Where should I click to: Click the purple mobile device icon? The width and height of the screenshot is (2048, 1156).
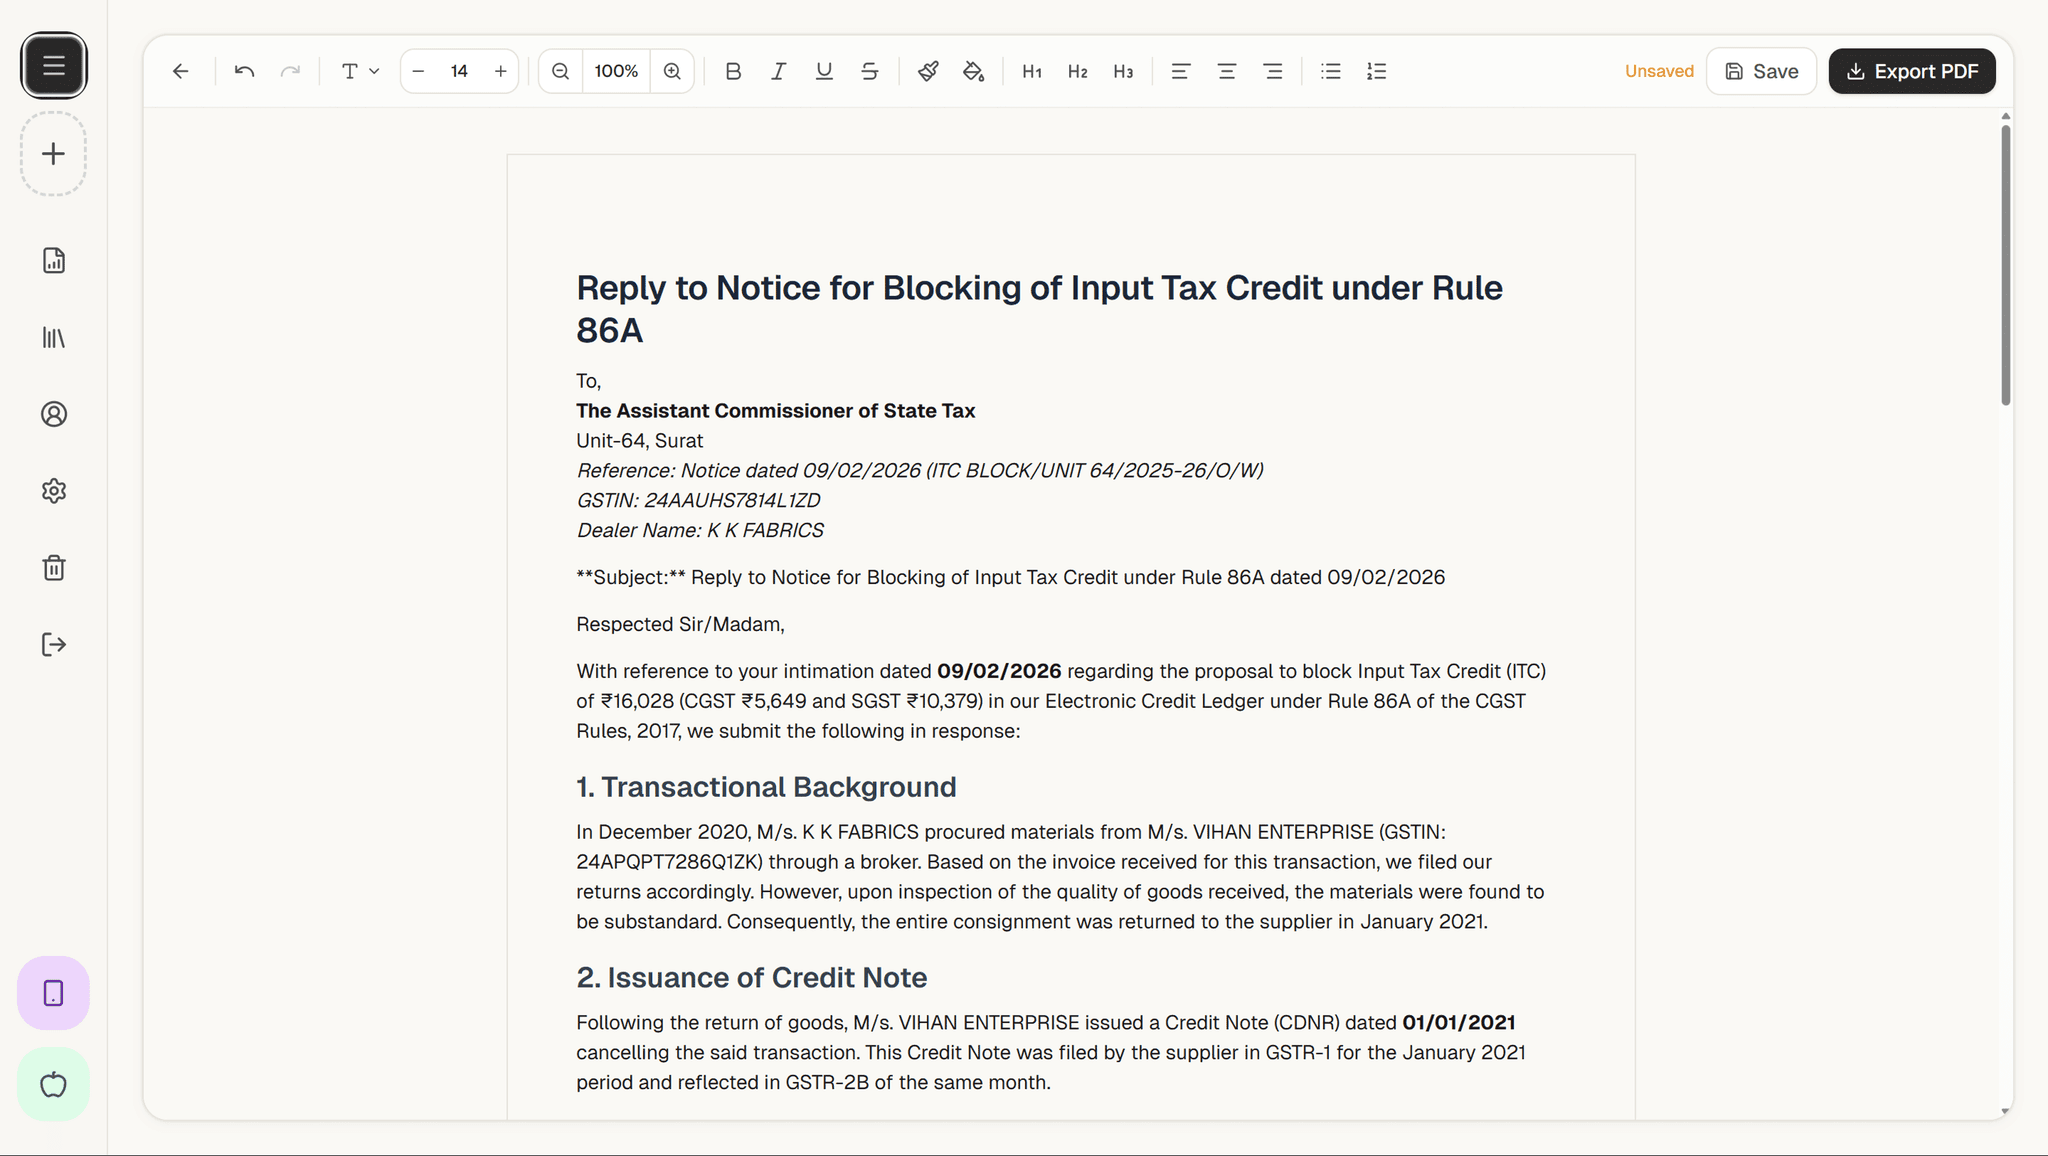pos(54,993)
